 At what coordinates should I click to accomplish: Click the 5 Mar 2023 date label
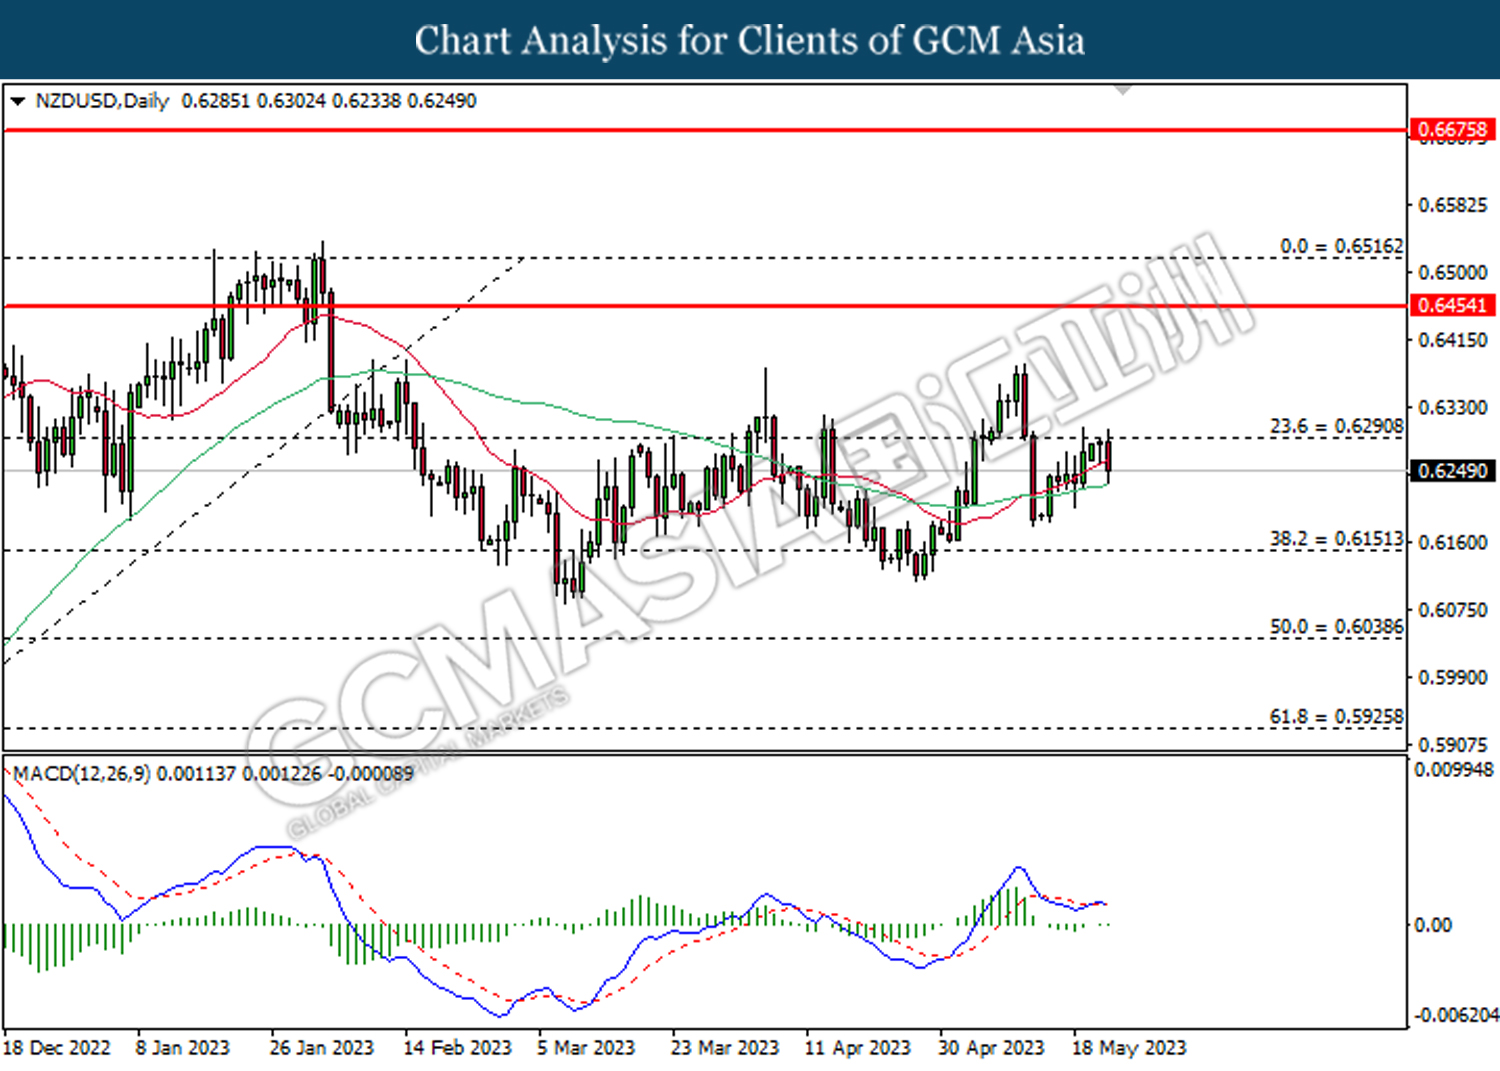586,1048
